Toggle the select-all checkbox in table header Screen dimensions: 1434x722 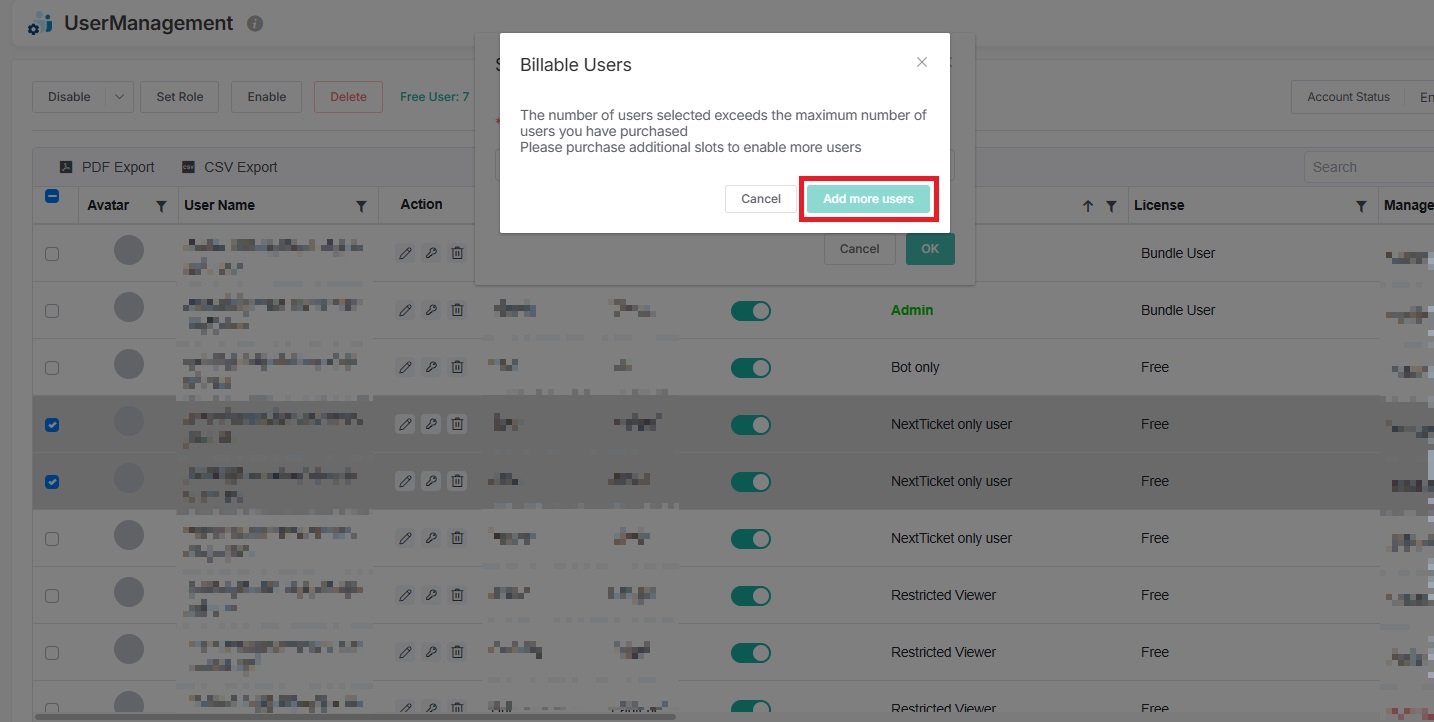click(x=52, y=197)
